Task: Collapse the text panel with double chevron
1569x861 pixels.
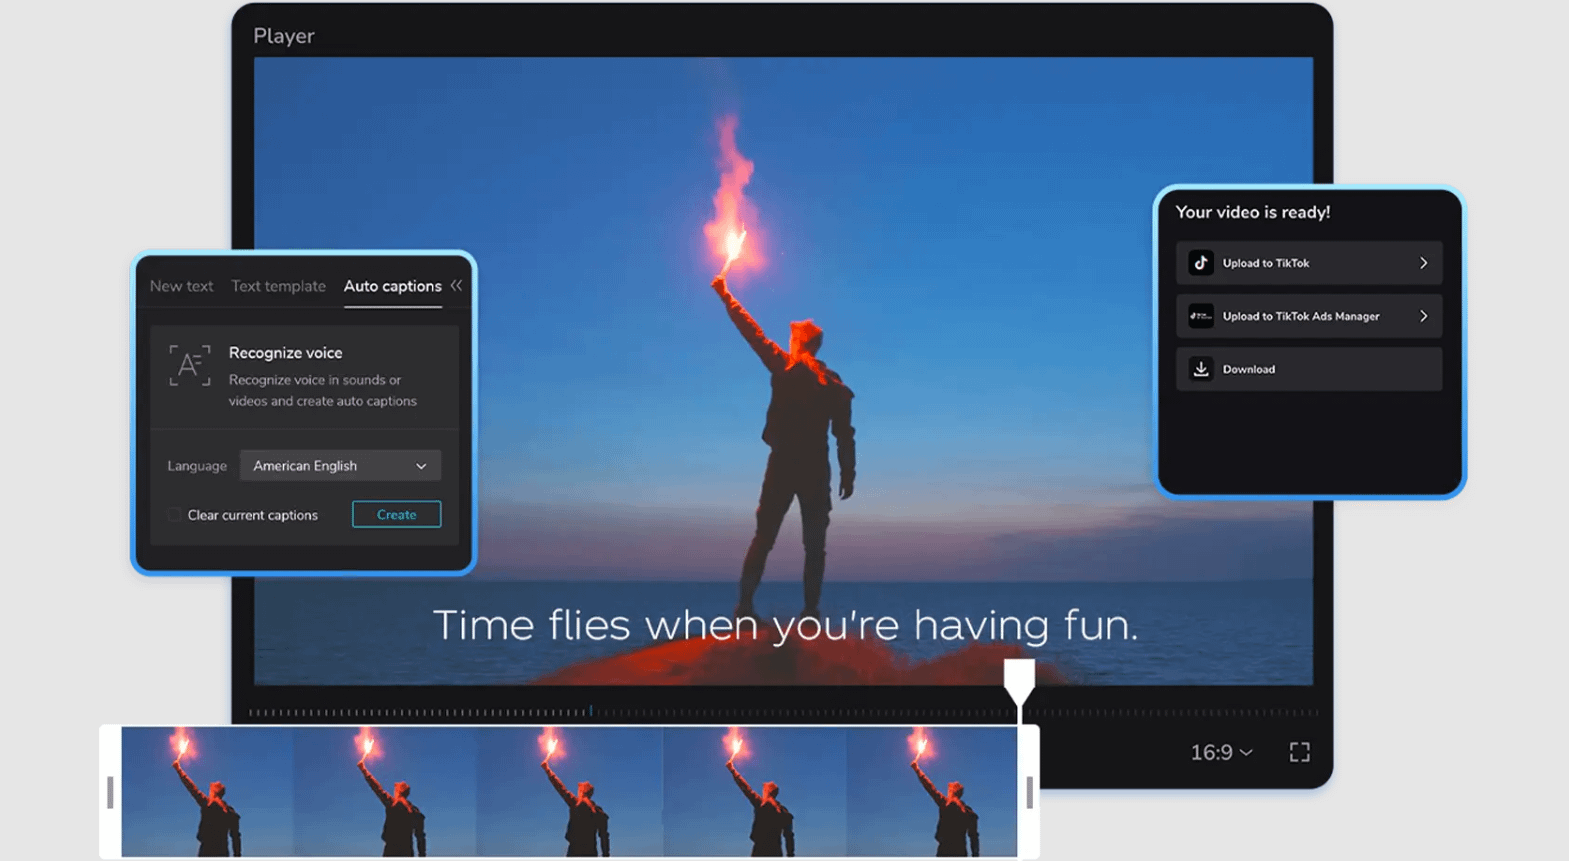Action: 456,286
